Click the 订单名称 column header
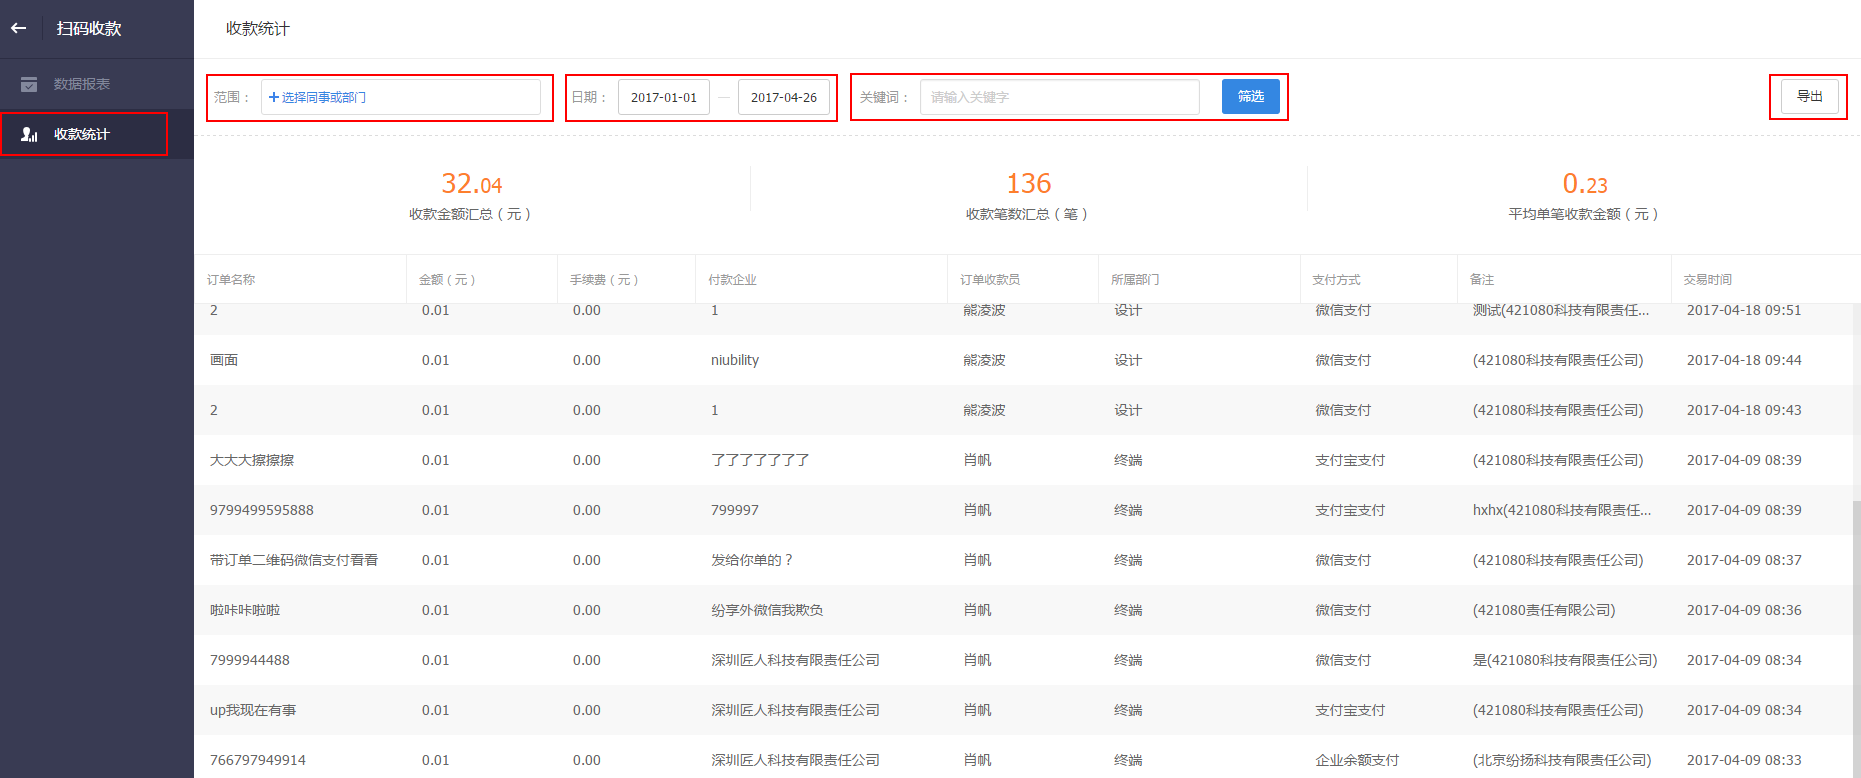Image resolution: width=1861 pixels, height=778 pixels. coord(231,280)
